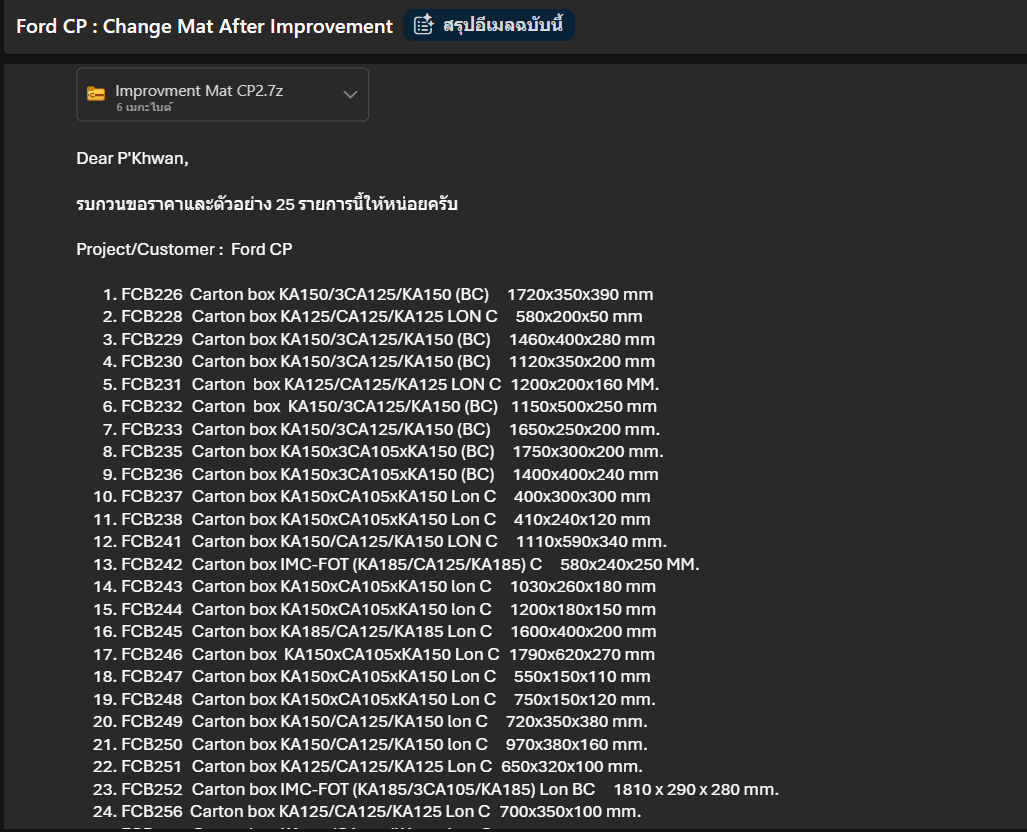Click the Project/Customer : Ford CP line
1027x832 pixels.
click(184, 250)
